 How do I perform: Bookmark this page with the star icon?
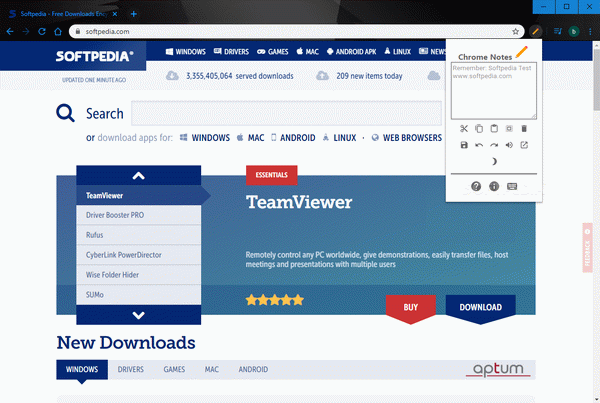click(515, 31)
